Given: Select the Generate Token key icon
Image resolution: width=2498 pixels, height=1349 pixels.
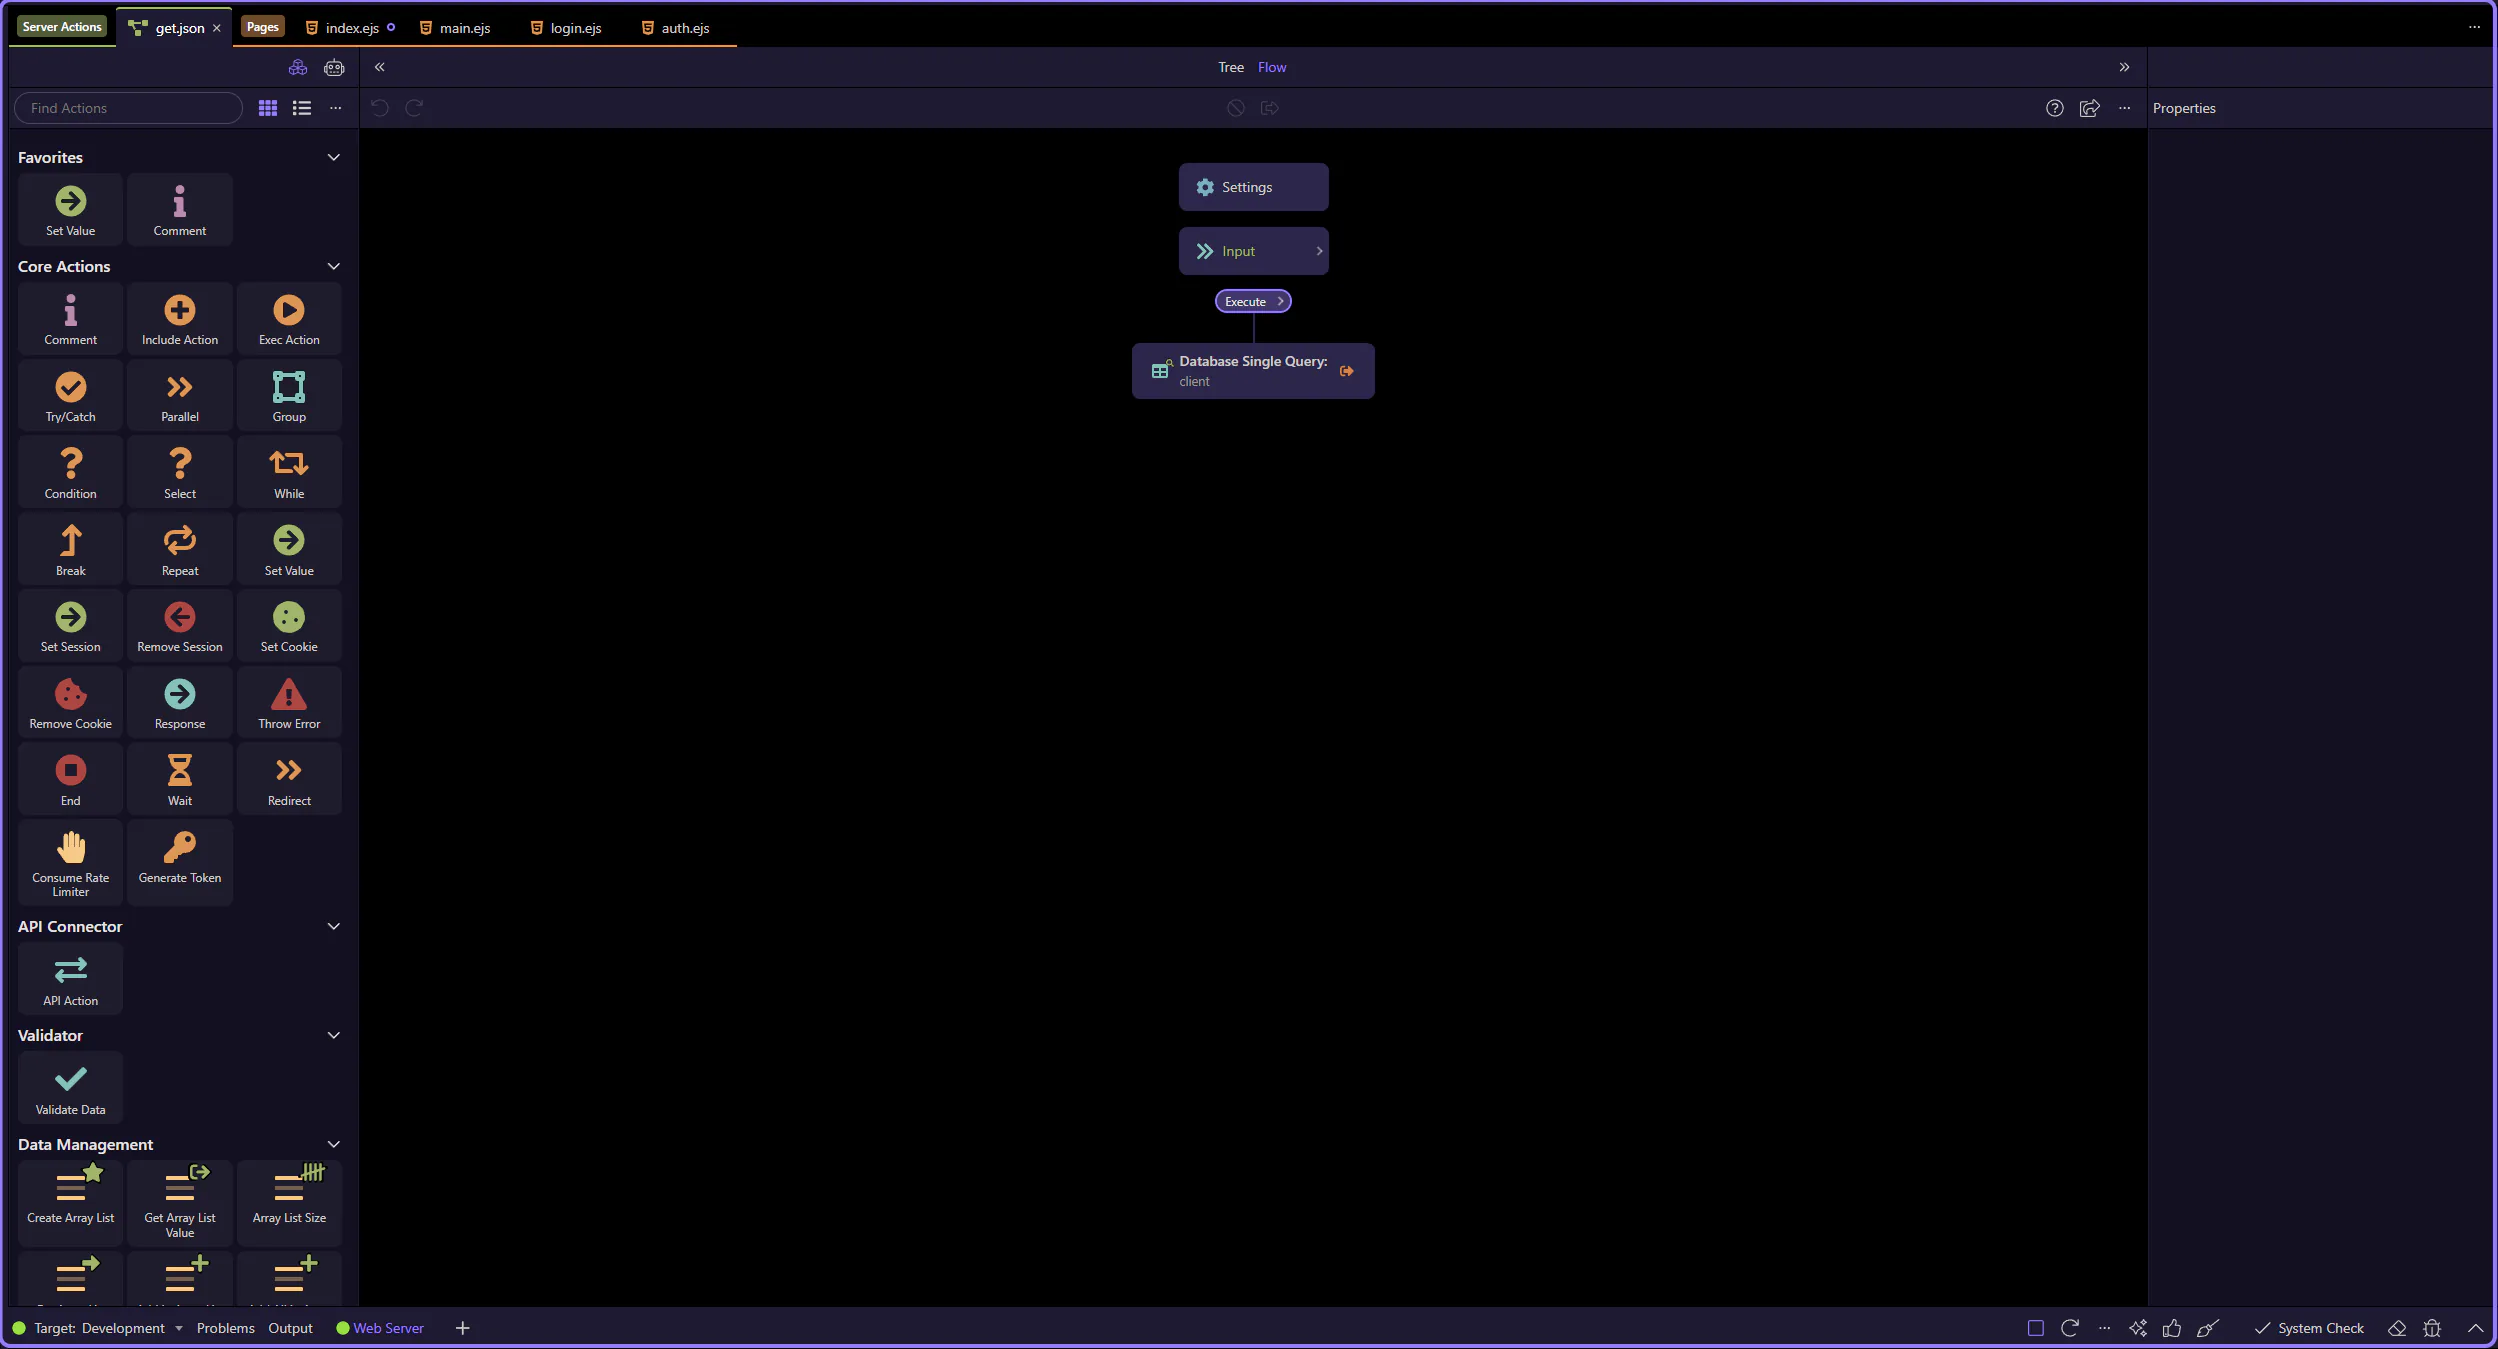Looking at the screenshot, I should tap(180, 848).
